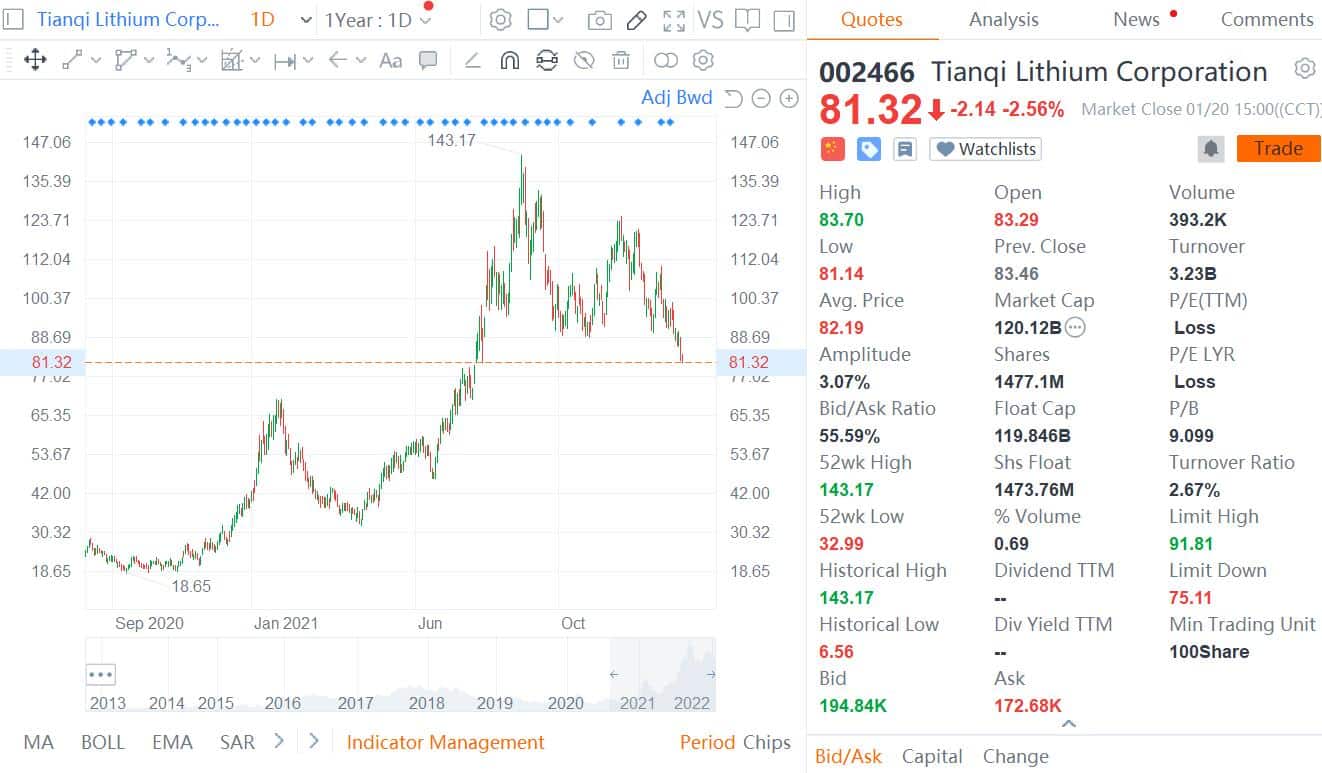Toggle the MA indicator on the chart
Image resolution: width=1322 pixels, height=773 pixels.
coord(38,742)
